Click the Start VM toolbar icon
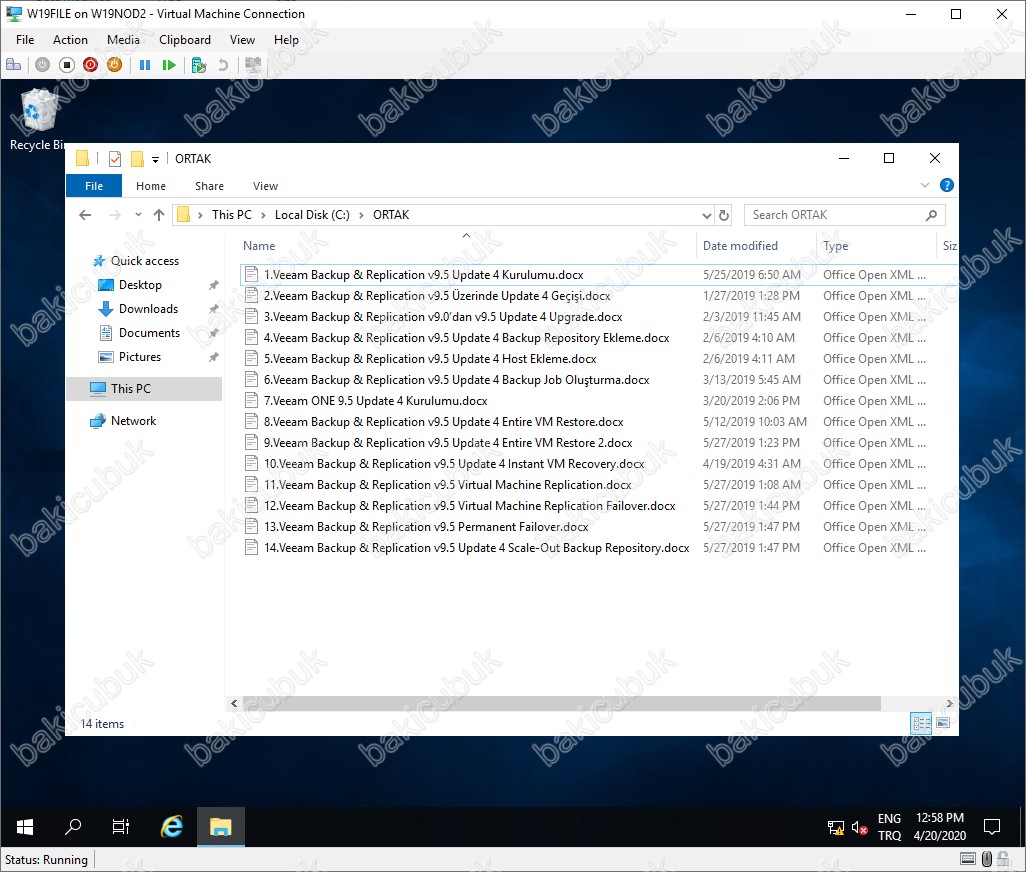Image resolution: width=1026 pixels, height=872 pixels. pyautogui.click(x=43, y=65)
